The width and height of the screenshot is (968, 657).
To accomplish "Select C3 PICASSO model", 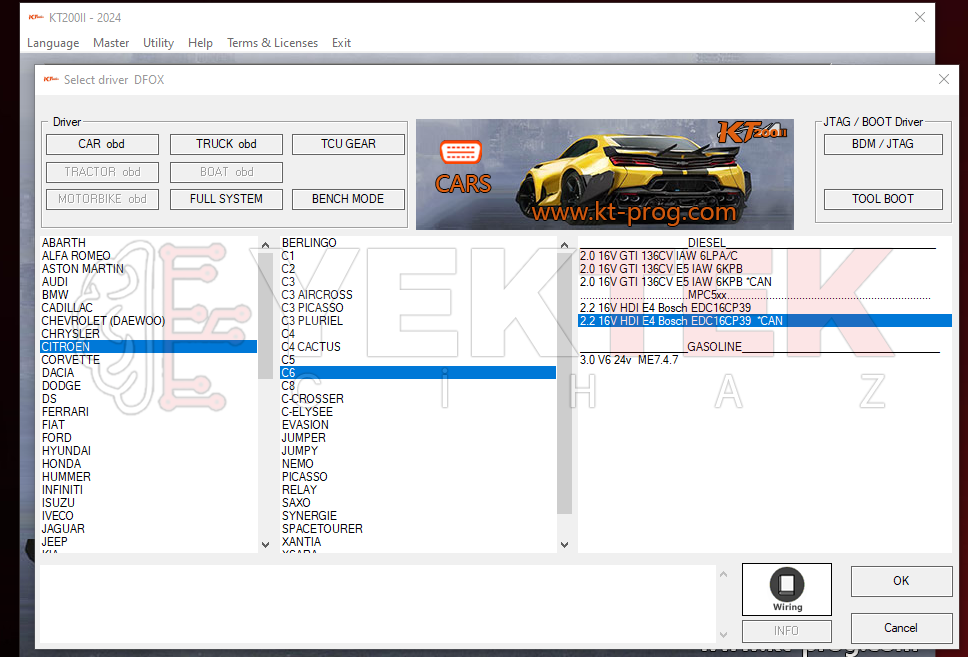I will [418, 308].
